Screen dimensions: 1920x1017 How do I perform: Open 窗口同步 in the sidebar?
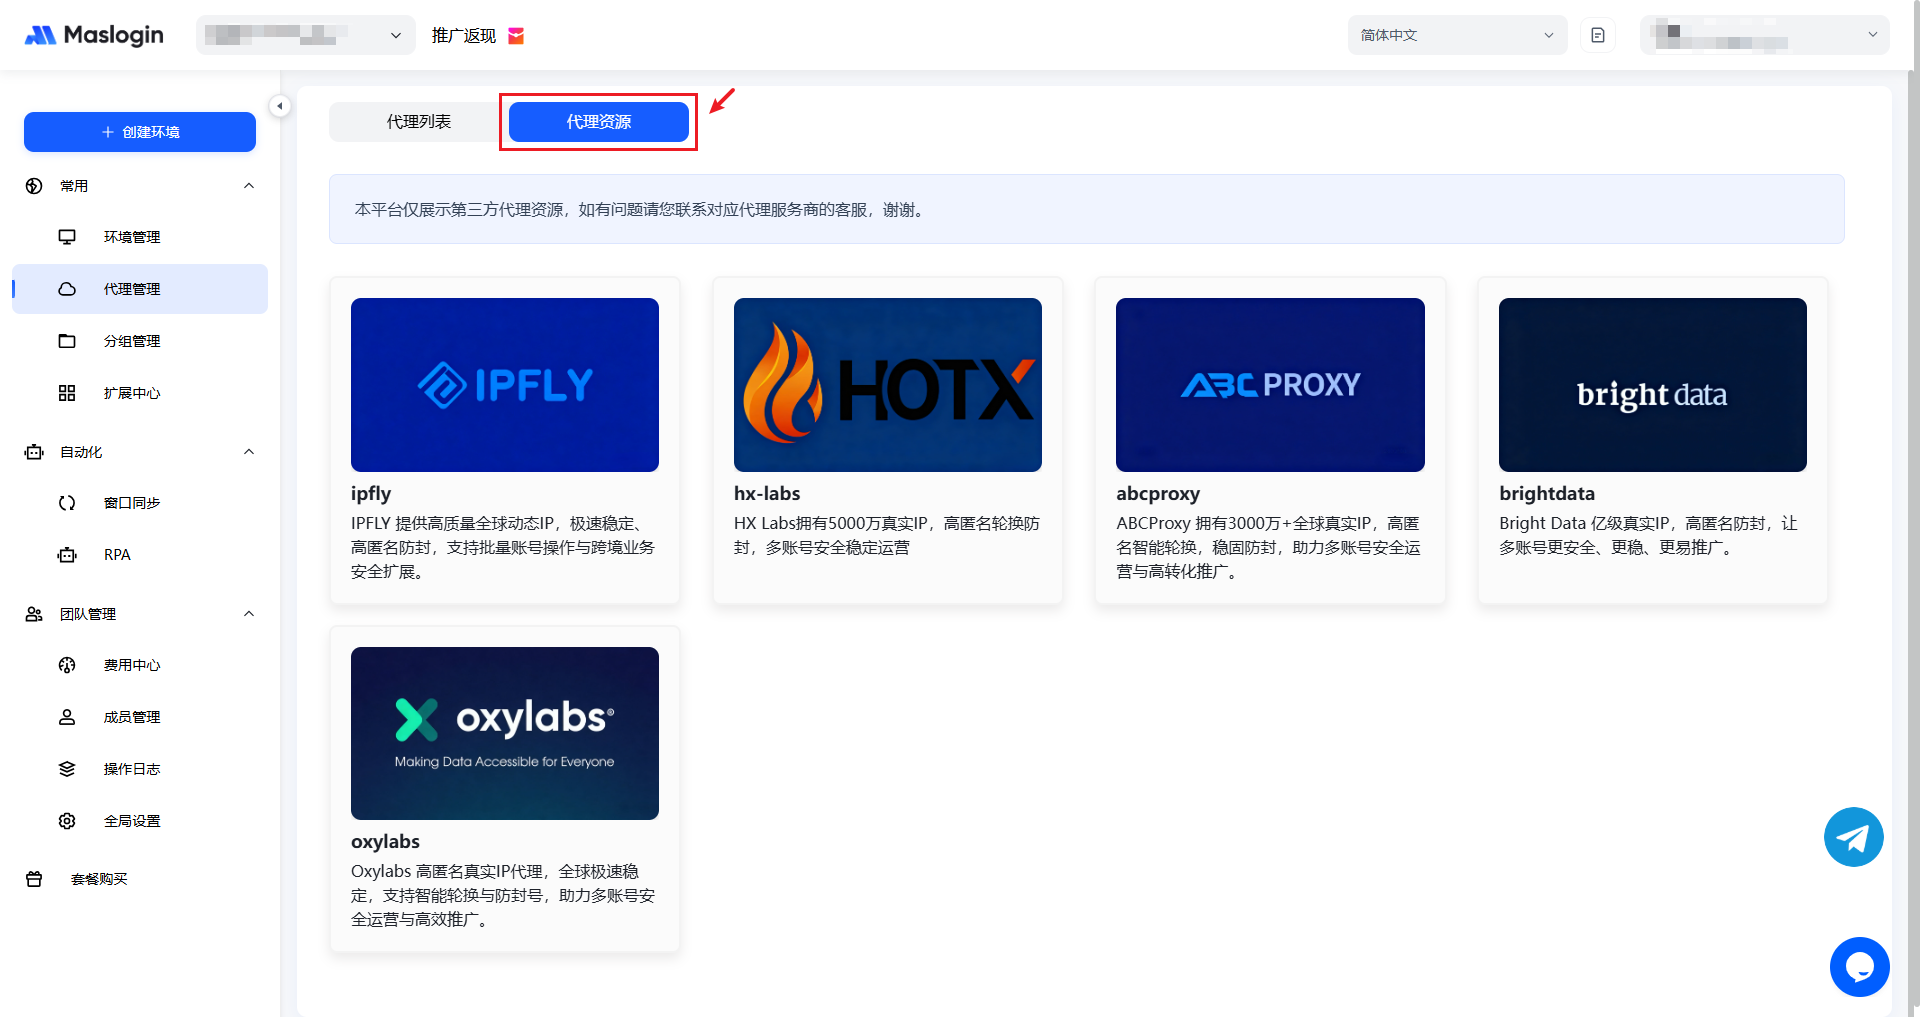coord(131,503)
